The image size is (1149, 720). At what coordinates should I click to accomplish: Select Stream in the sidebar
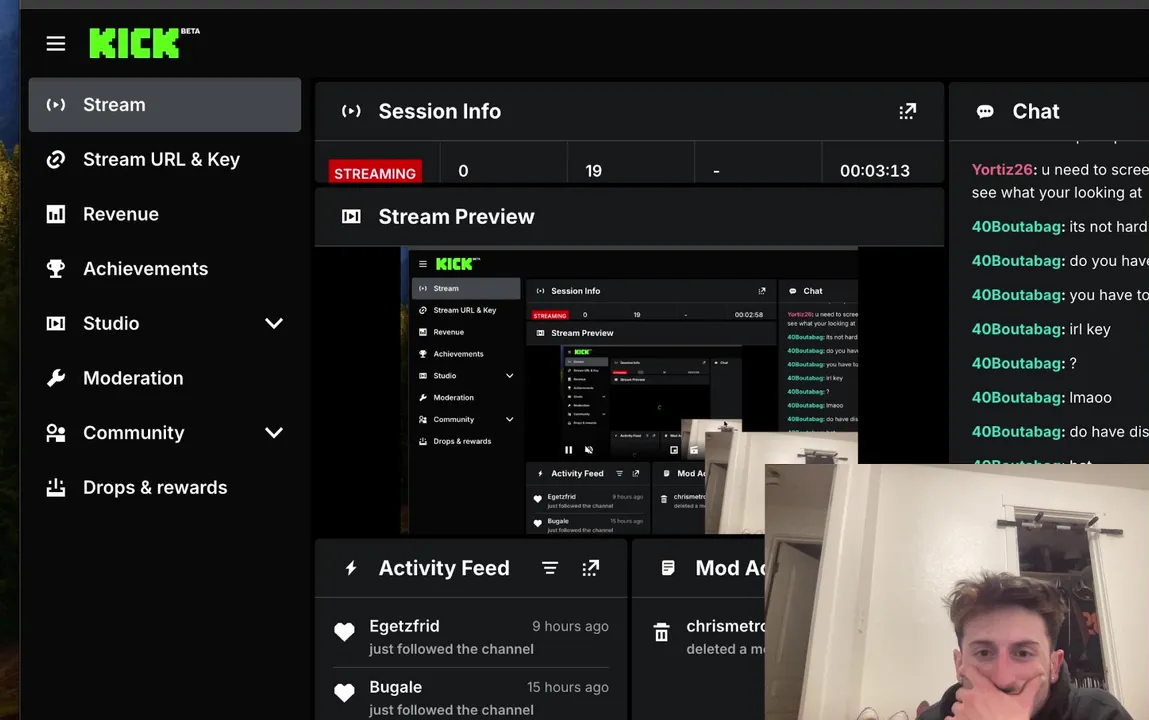pos(165,105)
